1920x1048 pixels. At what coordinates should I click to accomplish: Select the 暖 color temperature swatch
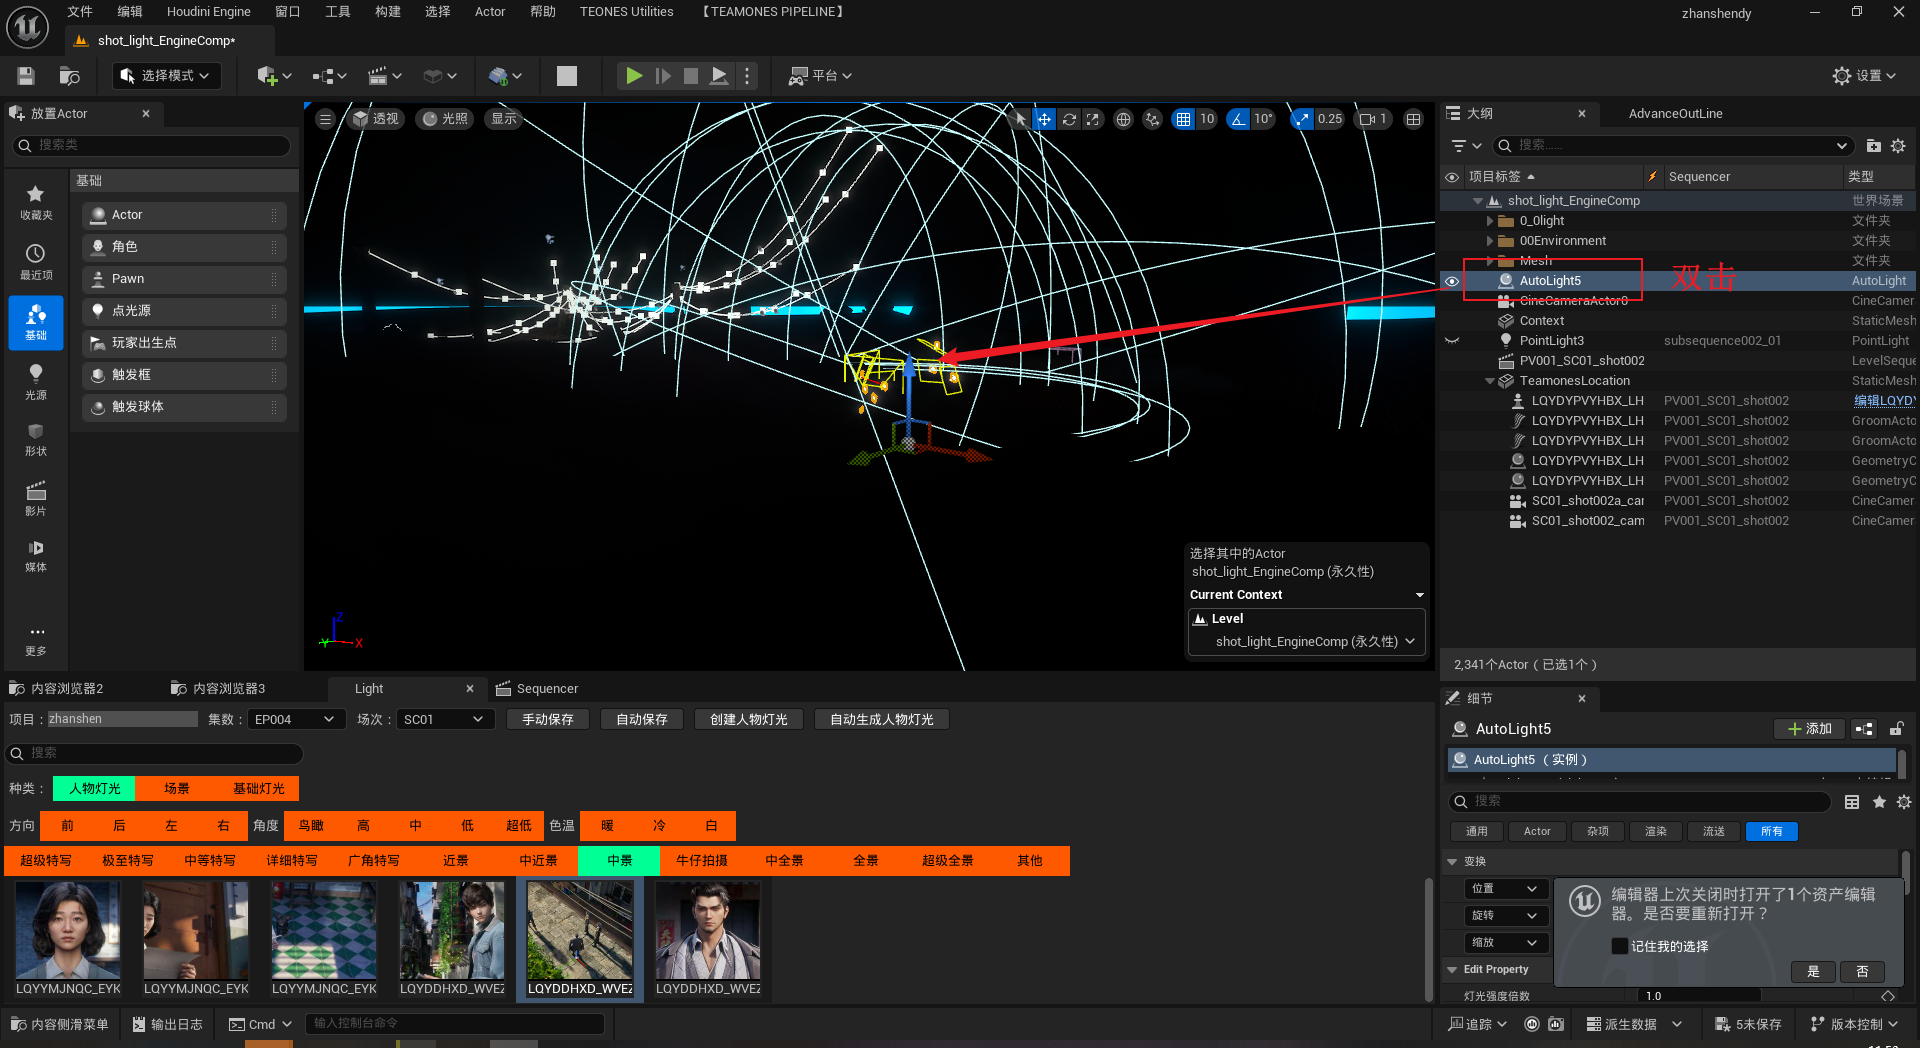(607, 826)
